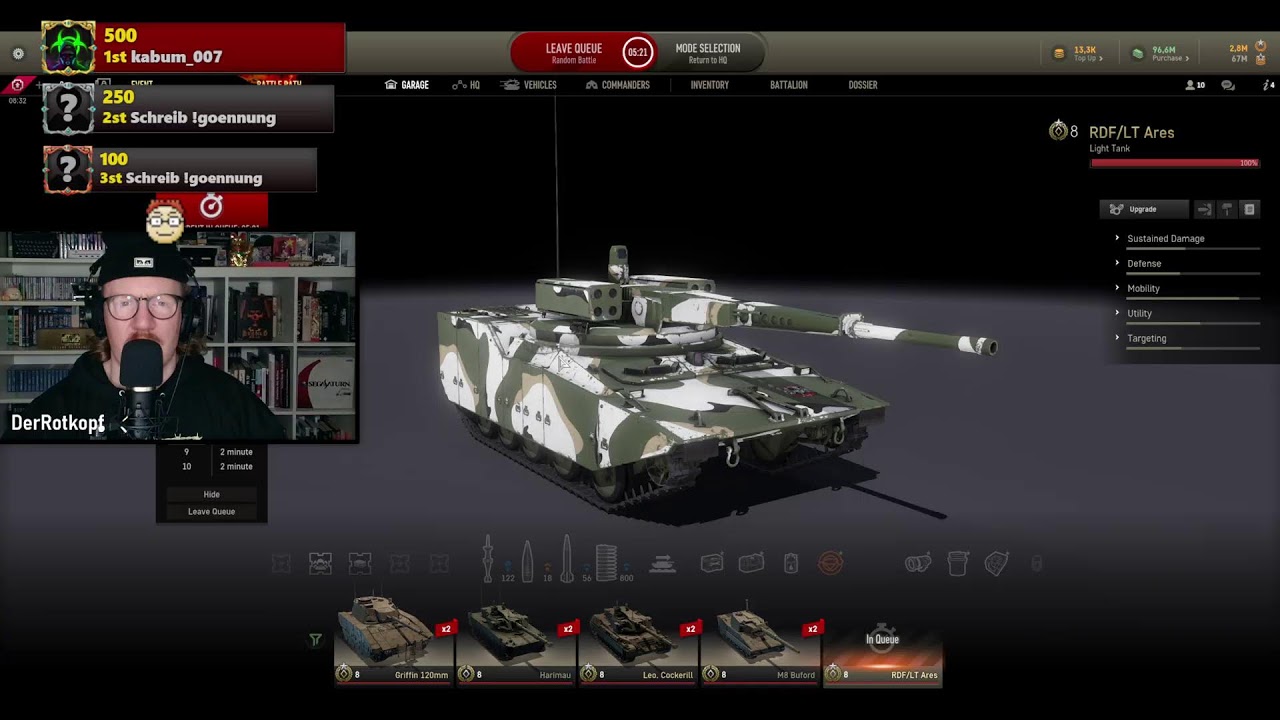
Task: Click Purchase next to 96,6M credits
Action: click(x=1170, y=59)
